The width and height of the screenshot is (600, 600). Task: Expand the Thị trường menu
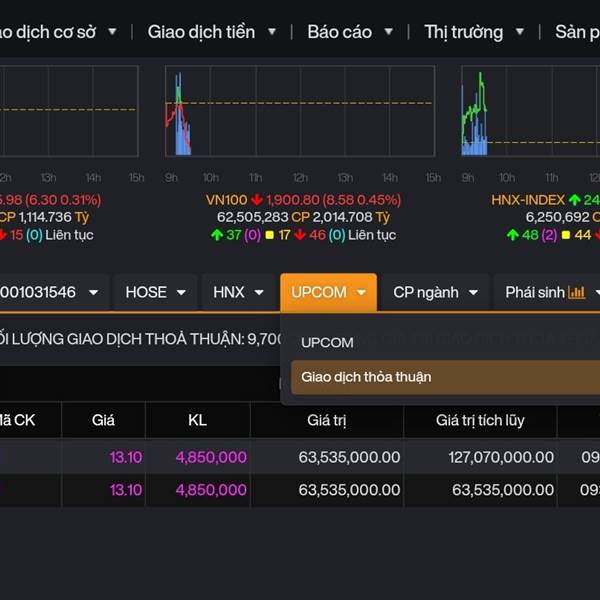pyautogui.click(x=472, y=32)
